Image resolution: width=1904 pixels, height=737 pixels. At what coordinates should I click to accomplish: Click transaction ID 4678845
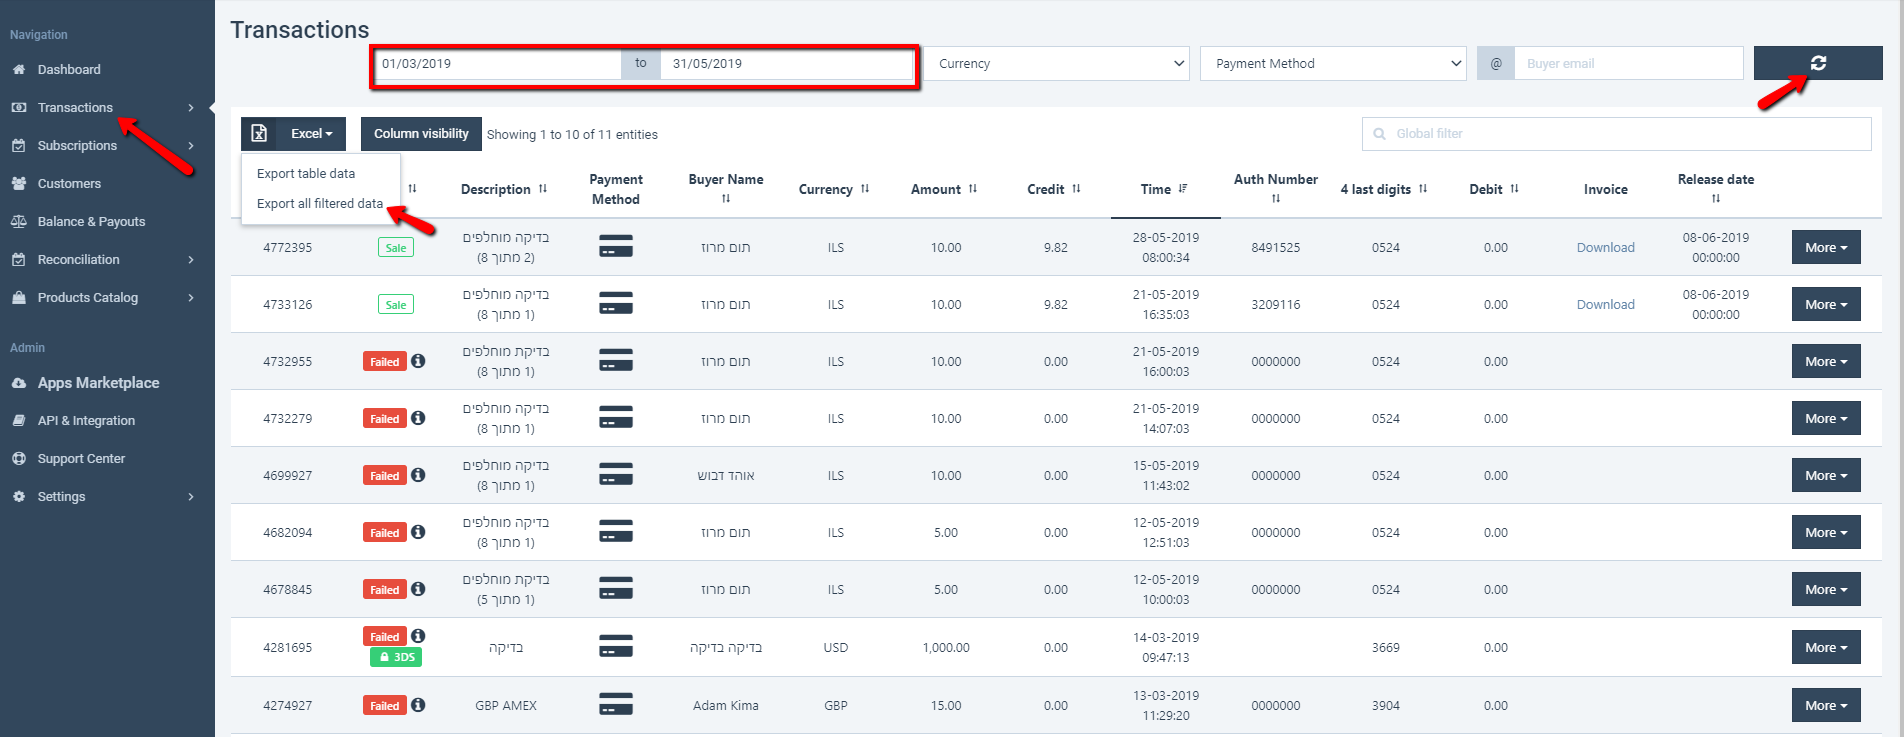pos(287,589)
